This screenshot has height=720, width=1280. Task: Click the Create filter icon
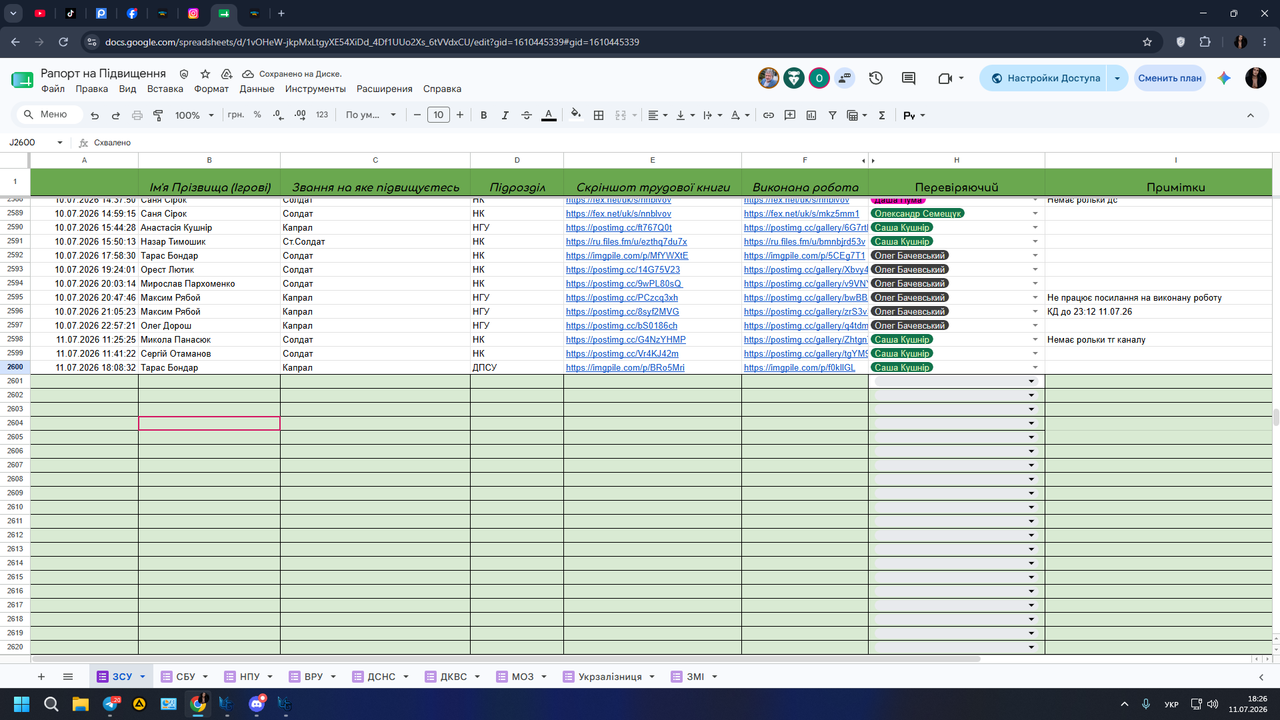832,115
